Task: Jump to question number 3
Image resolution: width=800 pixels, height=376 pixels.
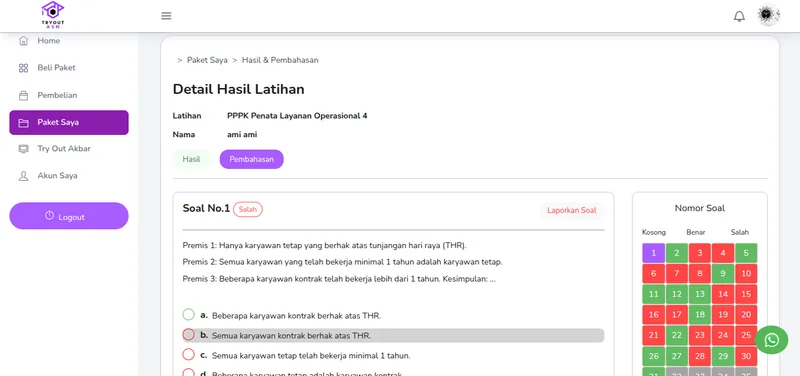Action: 700,253
